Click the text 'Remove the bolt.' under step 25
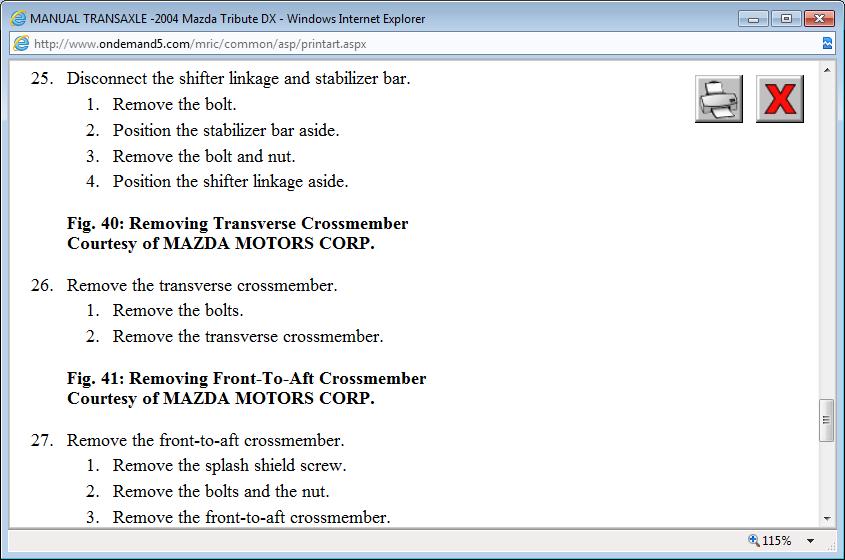This screenshot has width=845, height=560. pyautogui.click(x=174, y=105)
